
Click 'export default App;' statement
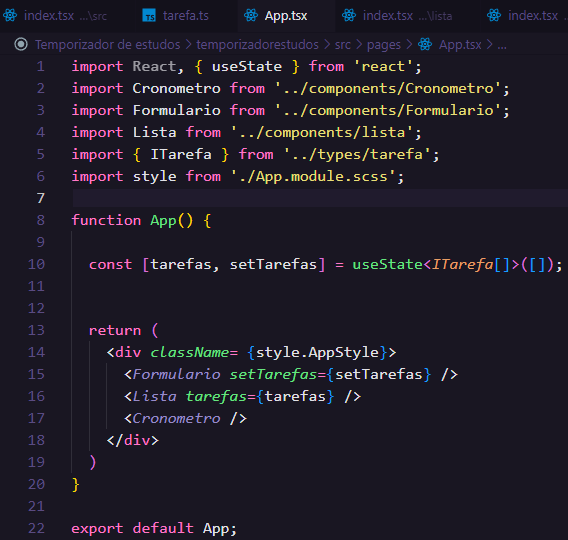coord(154,529)
